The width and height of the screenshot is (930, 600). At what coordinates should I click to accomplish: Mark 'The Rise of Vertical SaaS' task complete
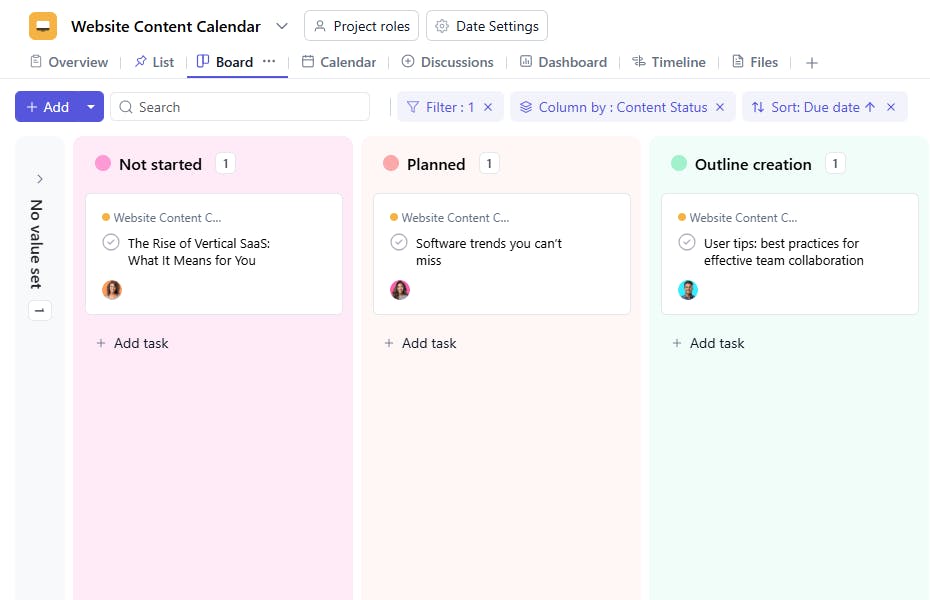[x=111, y=242]
